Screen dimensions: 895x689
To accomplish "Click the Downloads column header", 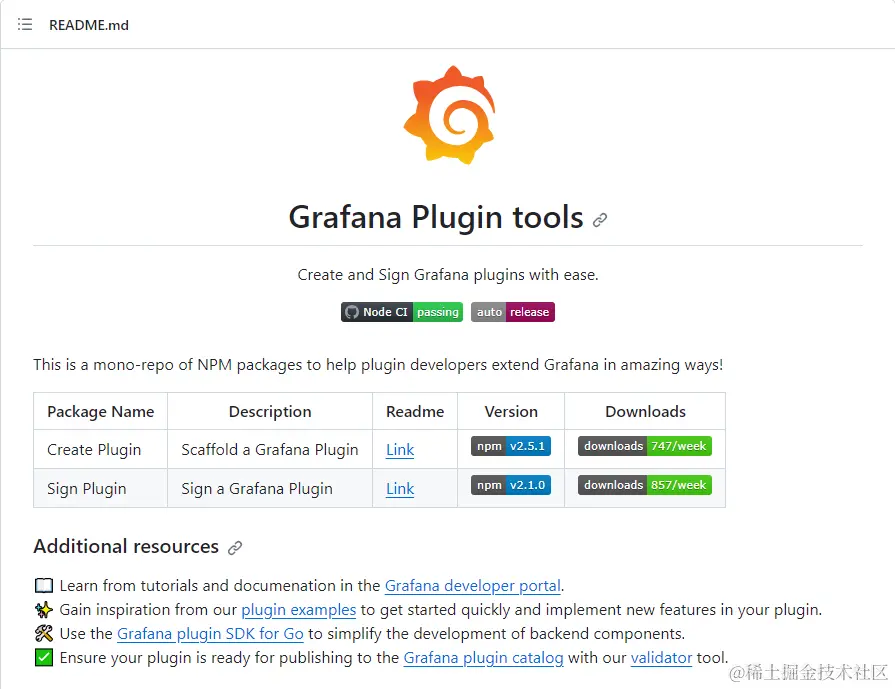I will (x=645, y=412).
